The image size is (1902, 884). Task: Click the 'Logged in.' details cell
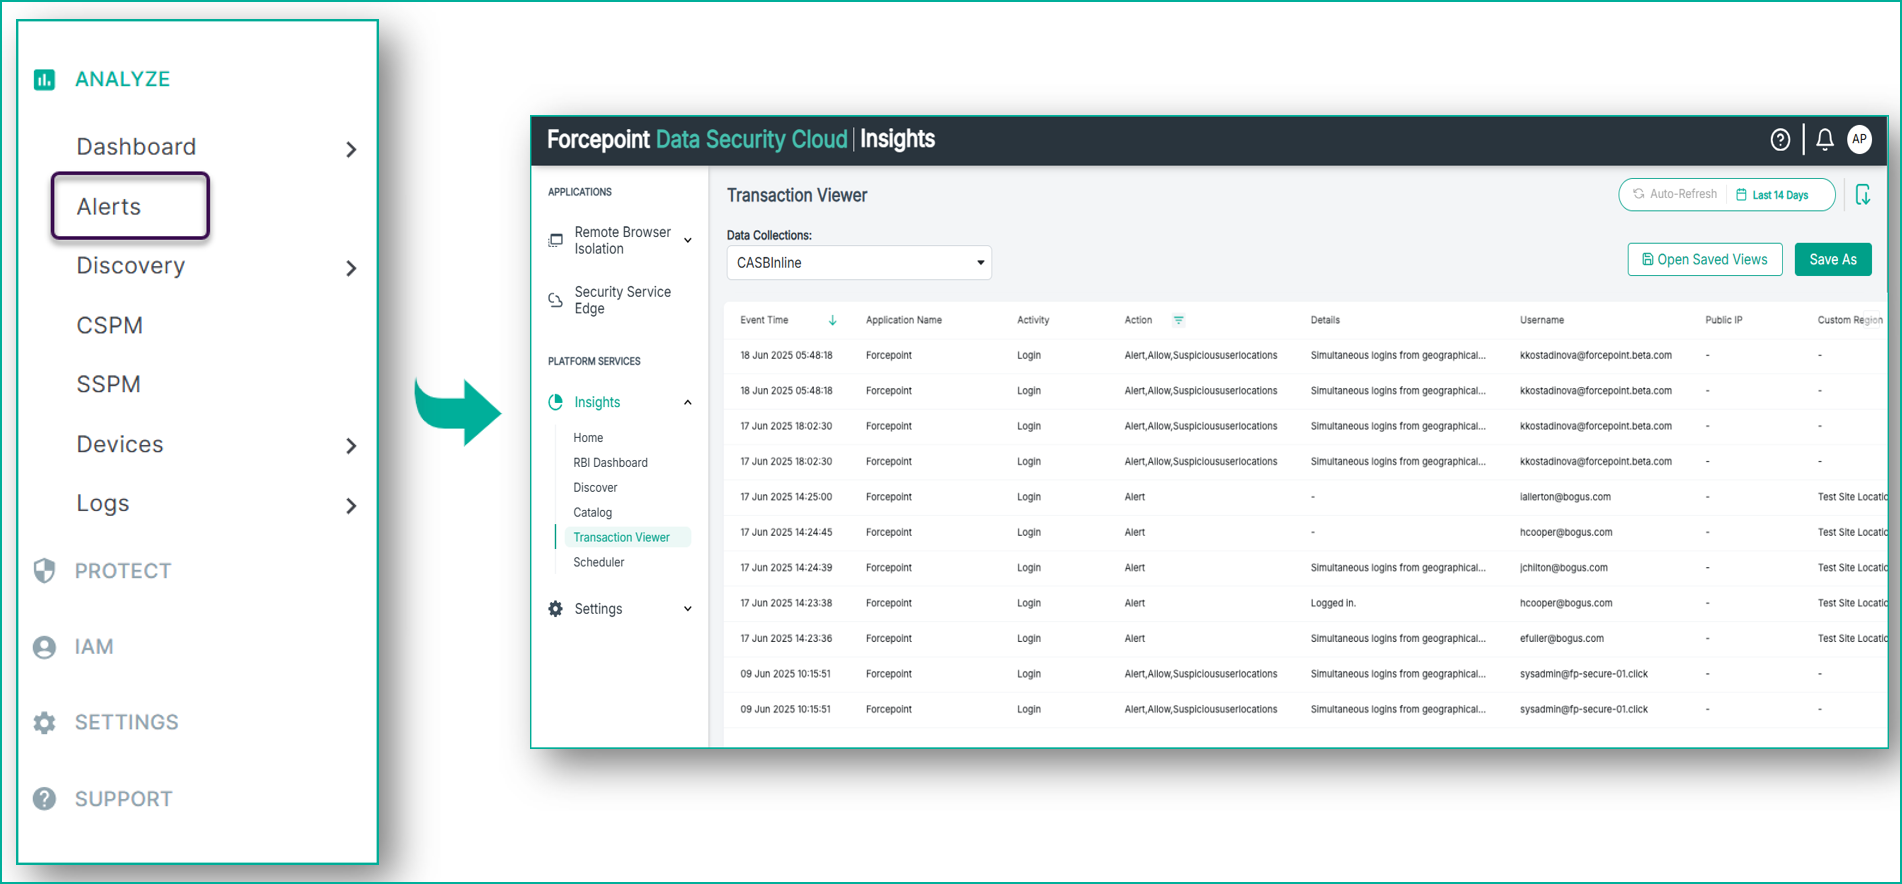(1333, 603)
